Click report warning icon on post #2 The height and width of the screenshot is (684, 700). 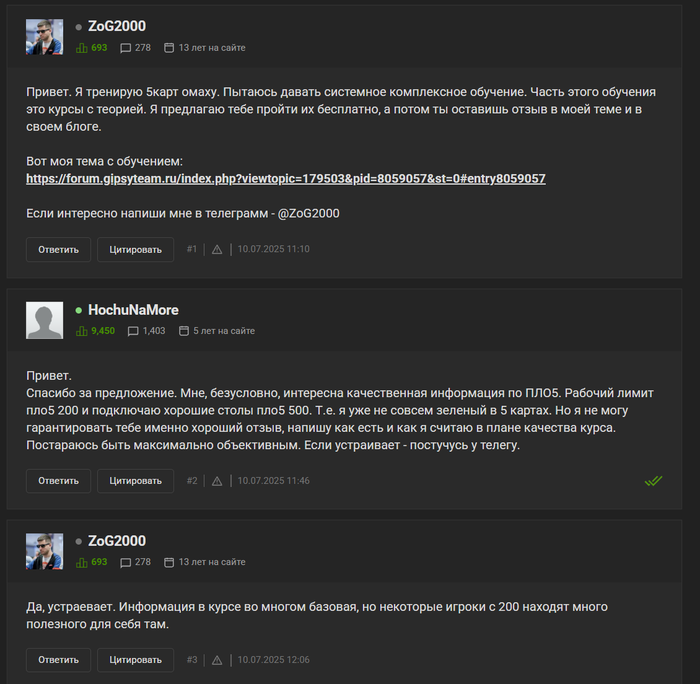click(x=217, y=481)
